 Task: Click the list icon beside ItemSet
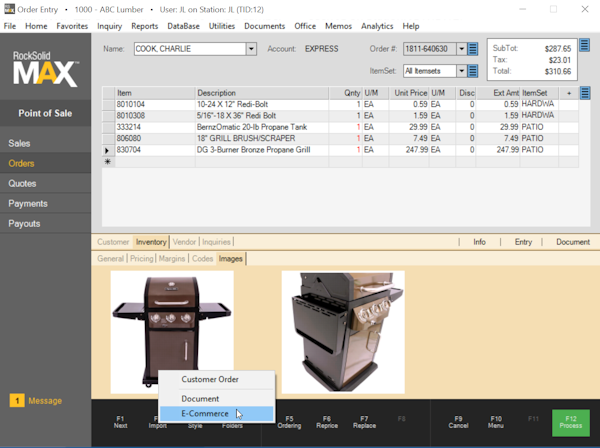473,71
